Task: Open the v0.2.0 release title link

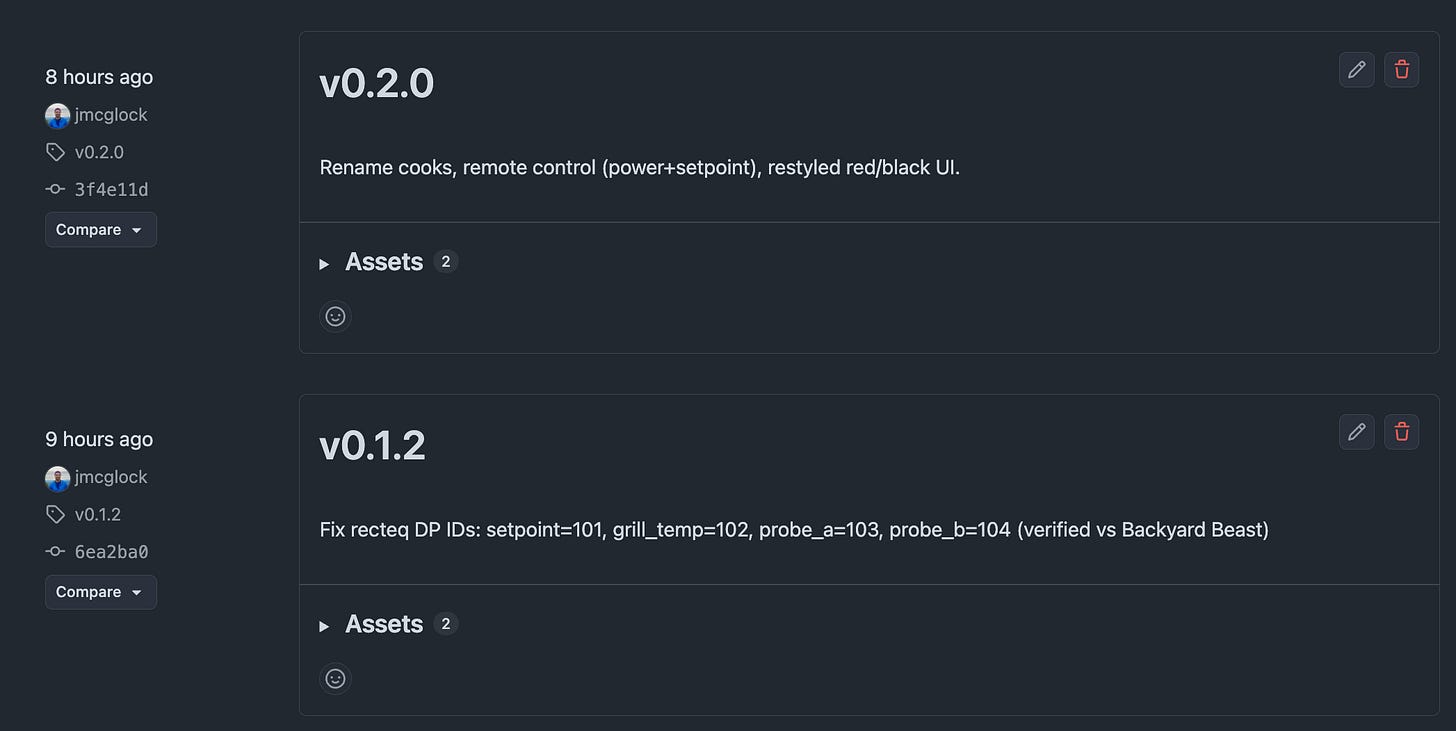Action: pos(377,84)
